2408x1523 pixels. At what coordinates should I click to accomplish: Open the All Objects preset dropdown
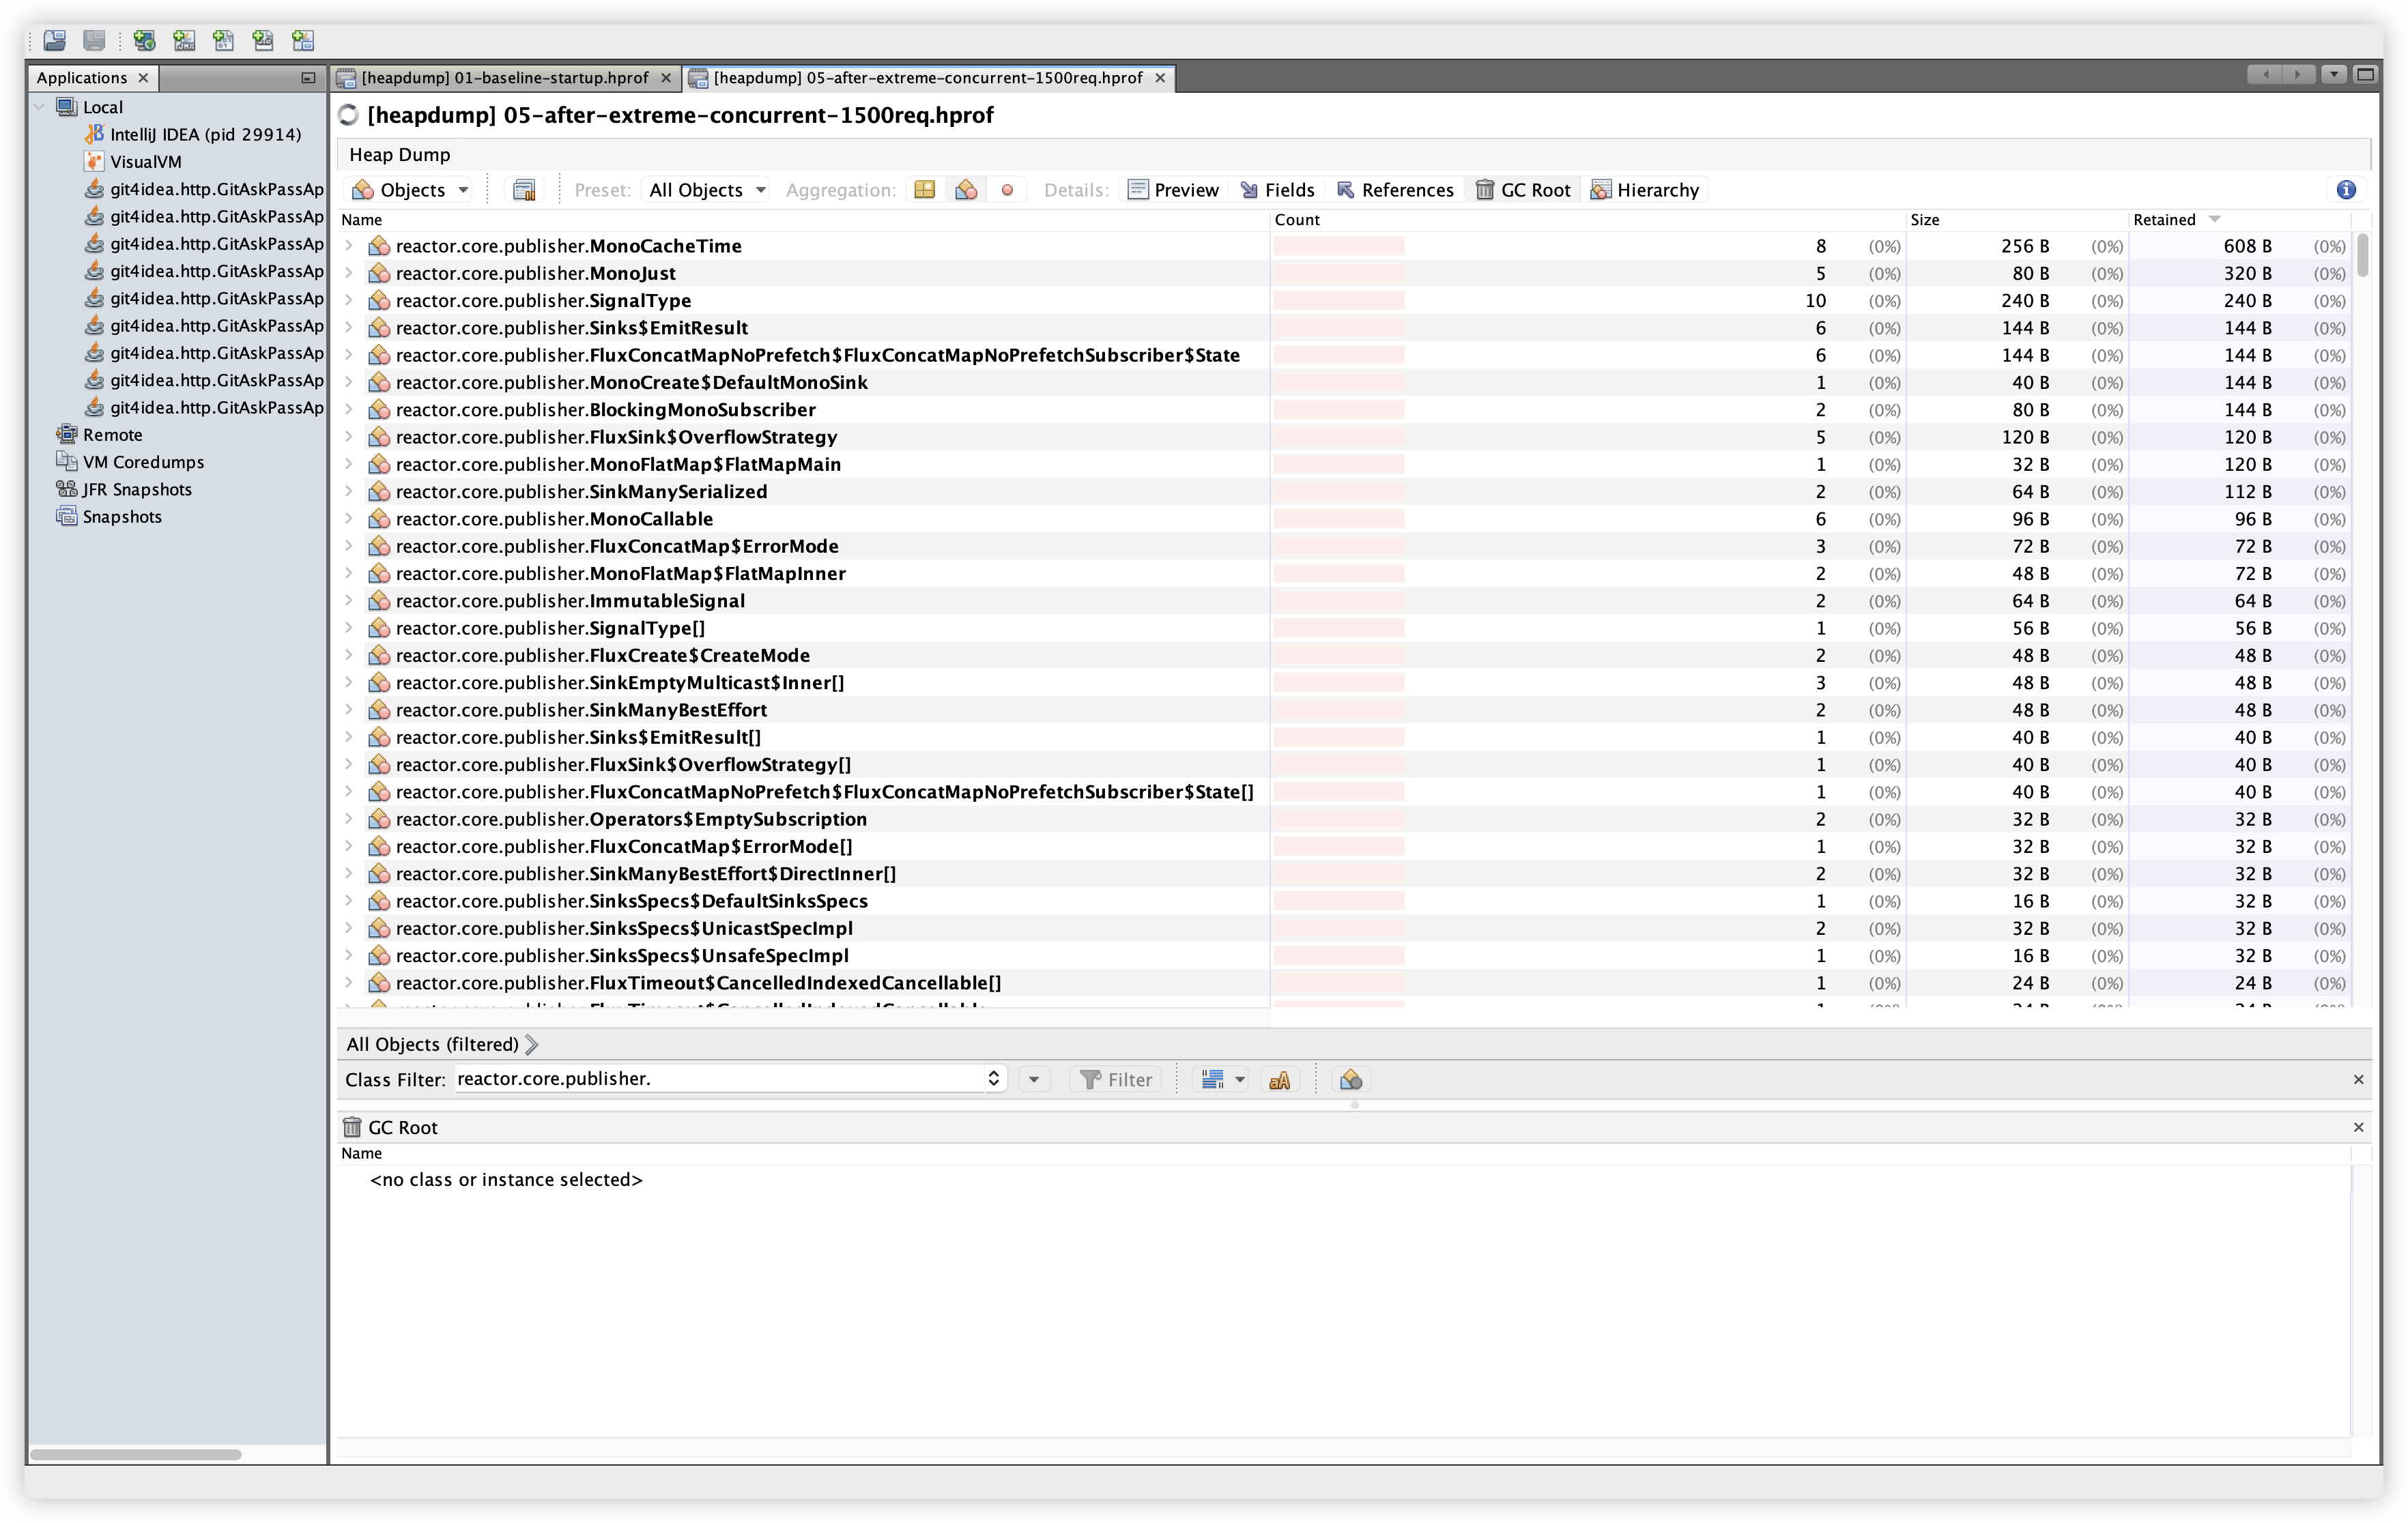pyautogui.click(x=706, y=190)
